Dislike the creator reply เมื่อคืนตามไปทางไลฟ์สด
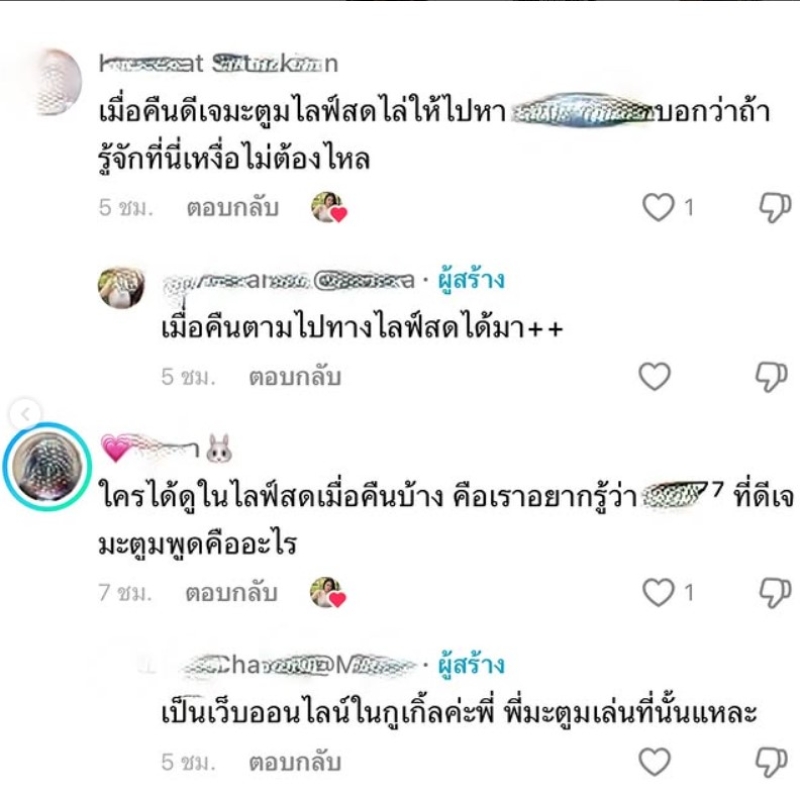 (771, 377)
